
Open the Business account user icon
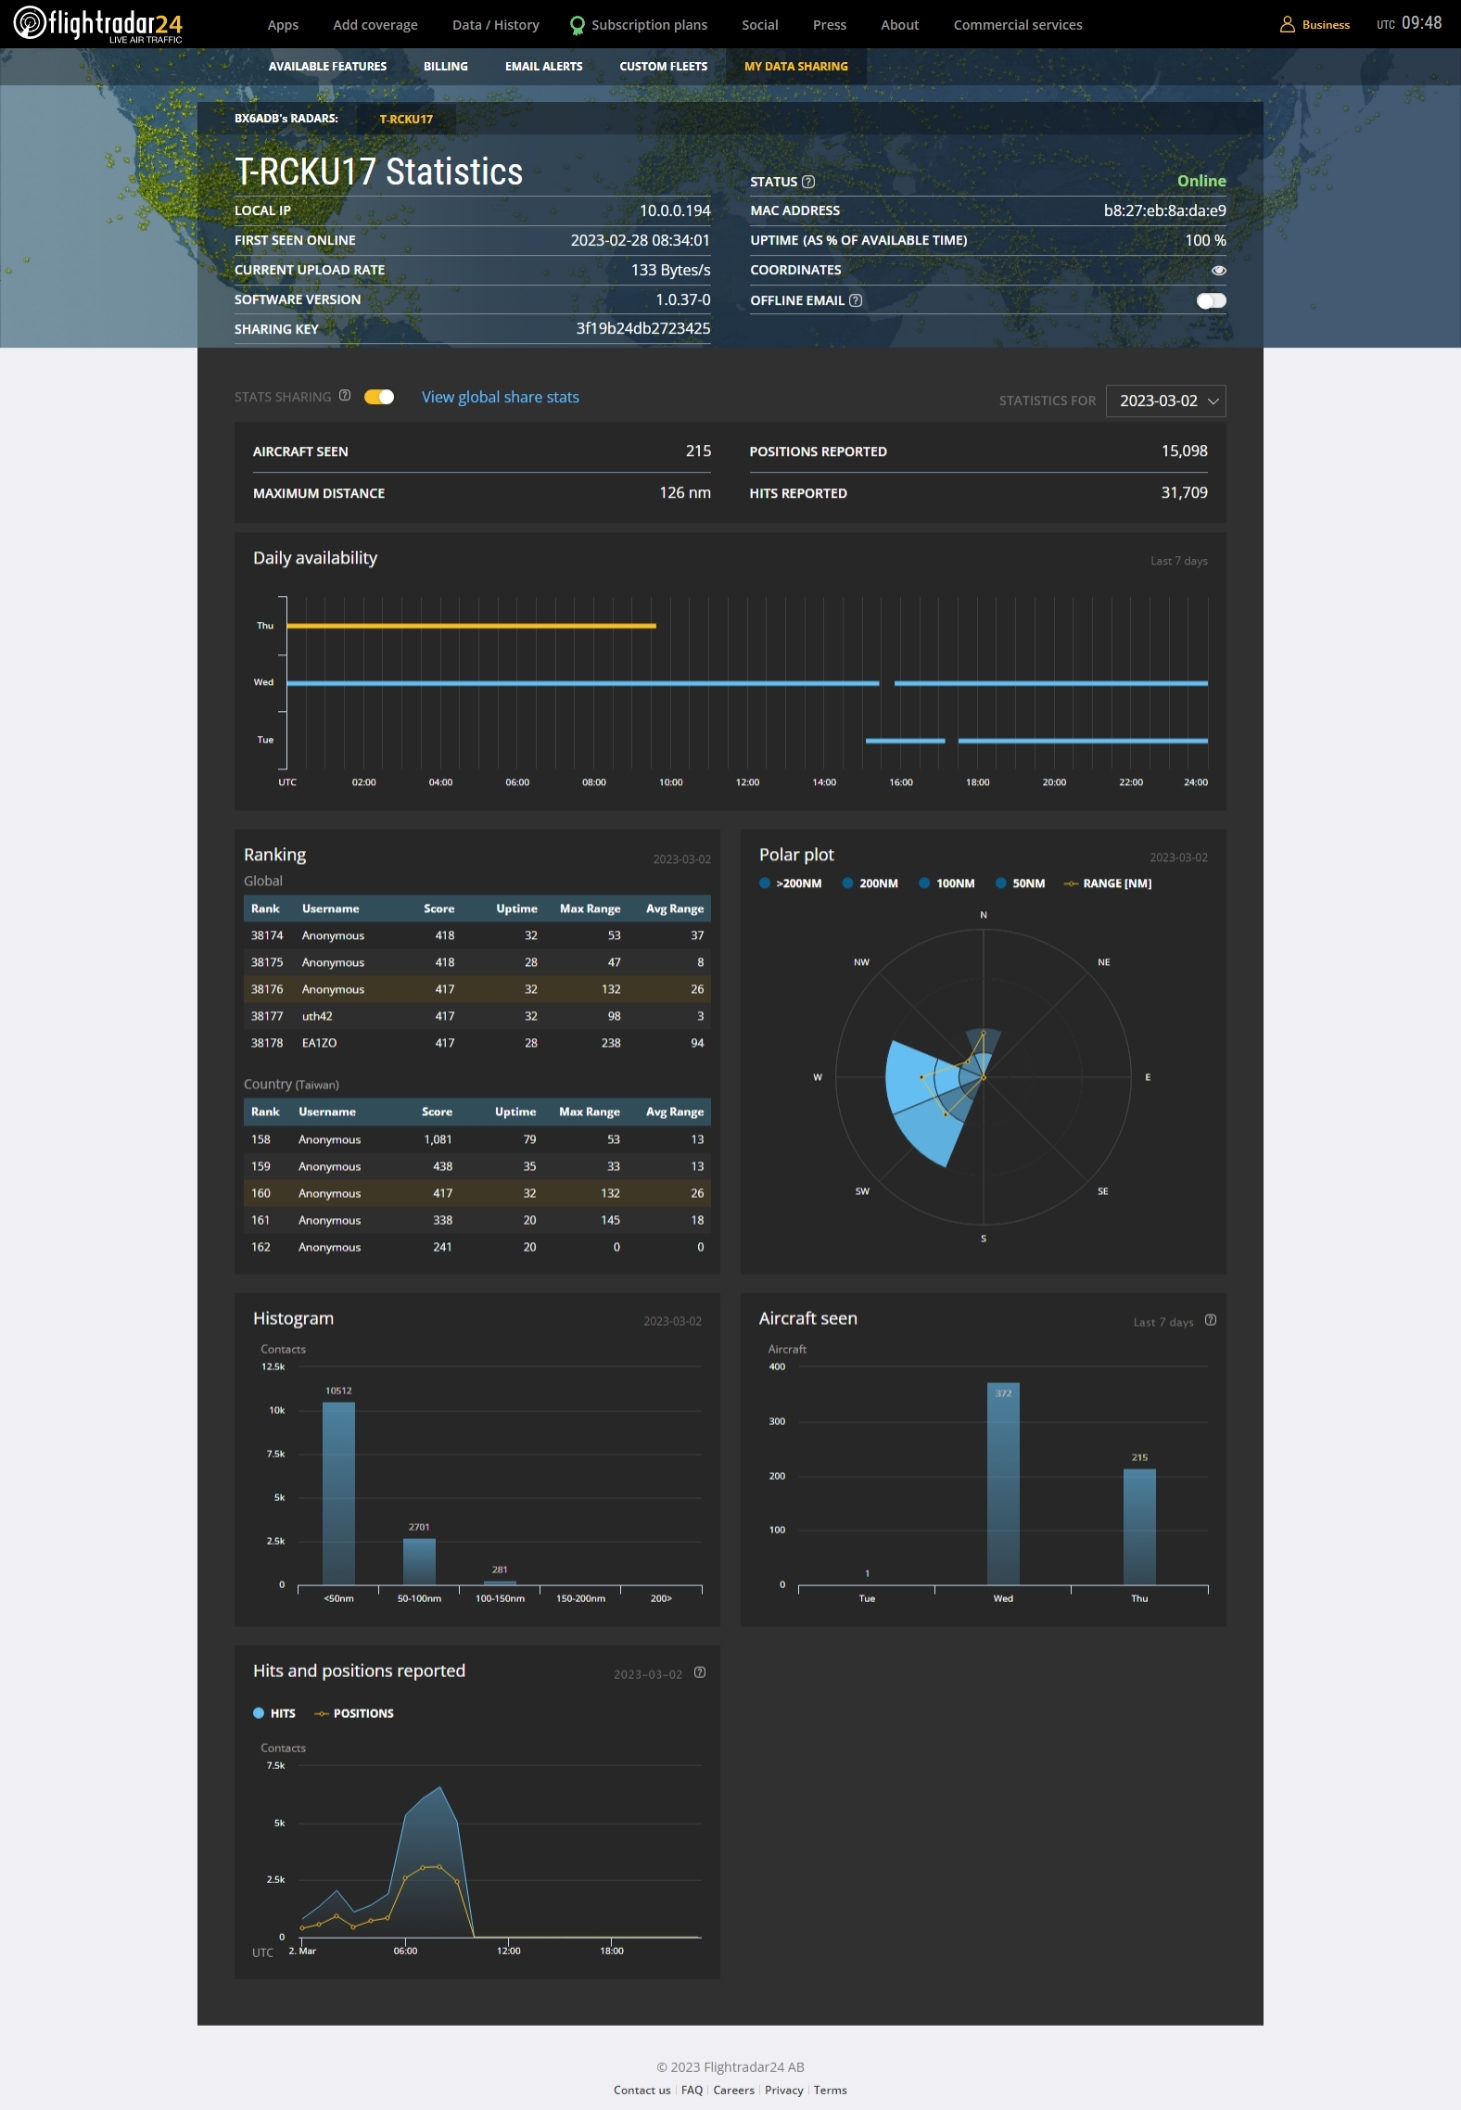tap(1287, 24)
